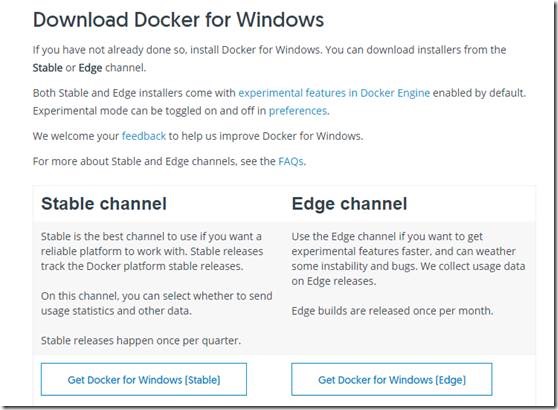558x410 pixels.
Task: Click the 'On this channel, you can select' paragraph
Action: tap(157, 303)
